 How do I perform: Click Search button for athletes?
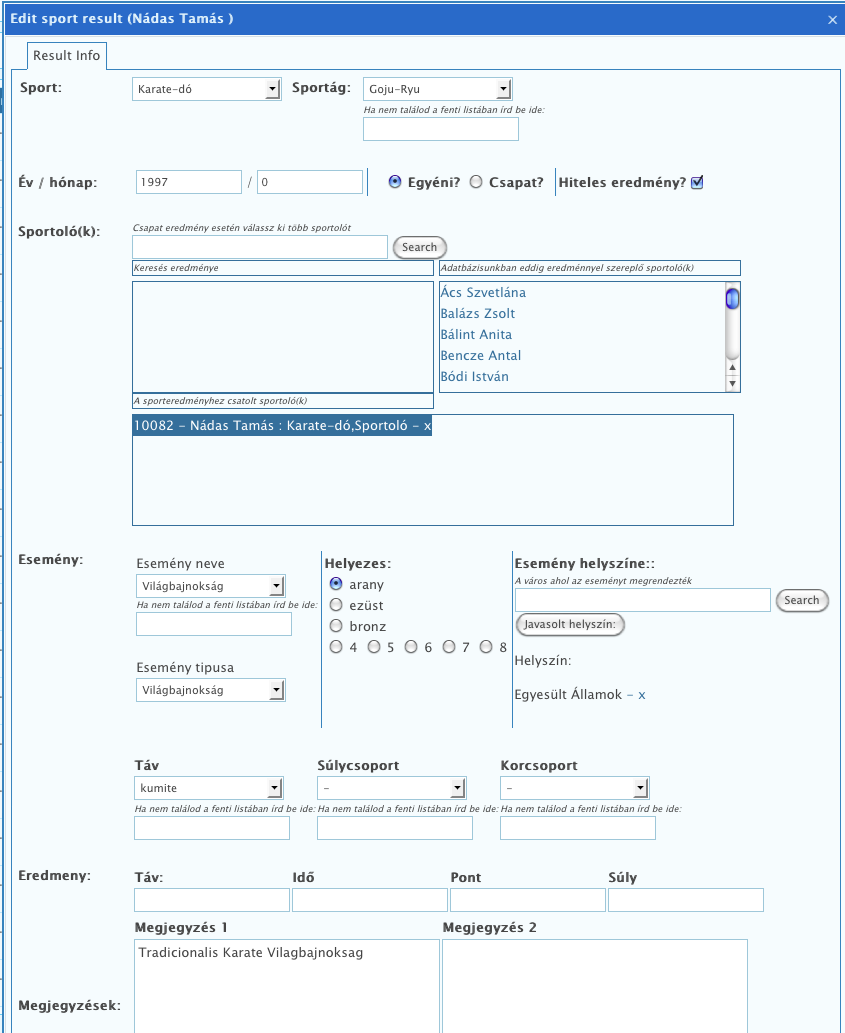(x=420, y=247)
